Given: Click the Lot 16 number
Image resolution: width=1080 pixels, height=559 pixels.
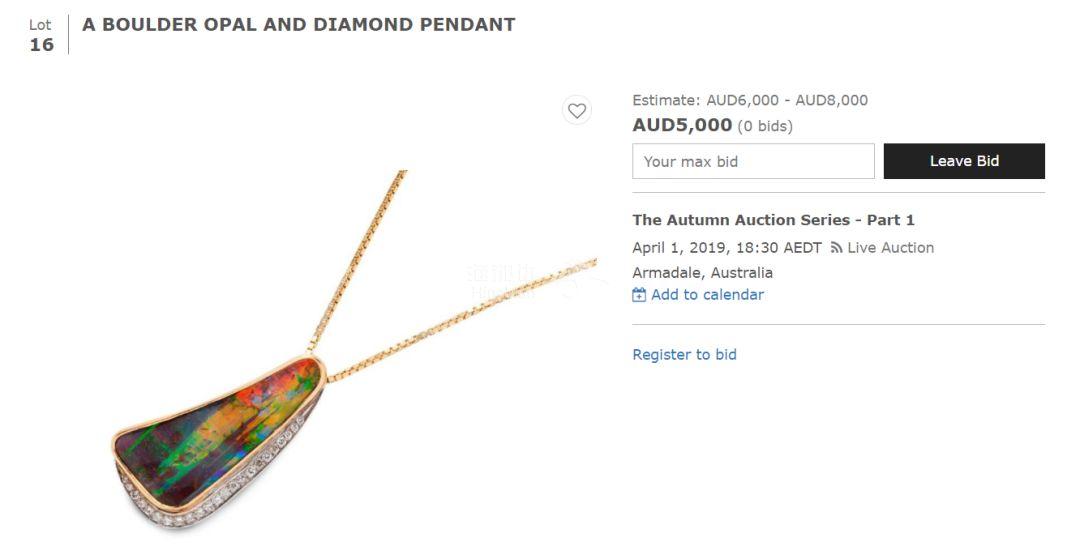Looking at the screenshot, I should [41, 44].
